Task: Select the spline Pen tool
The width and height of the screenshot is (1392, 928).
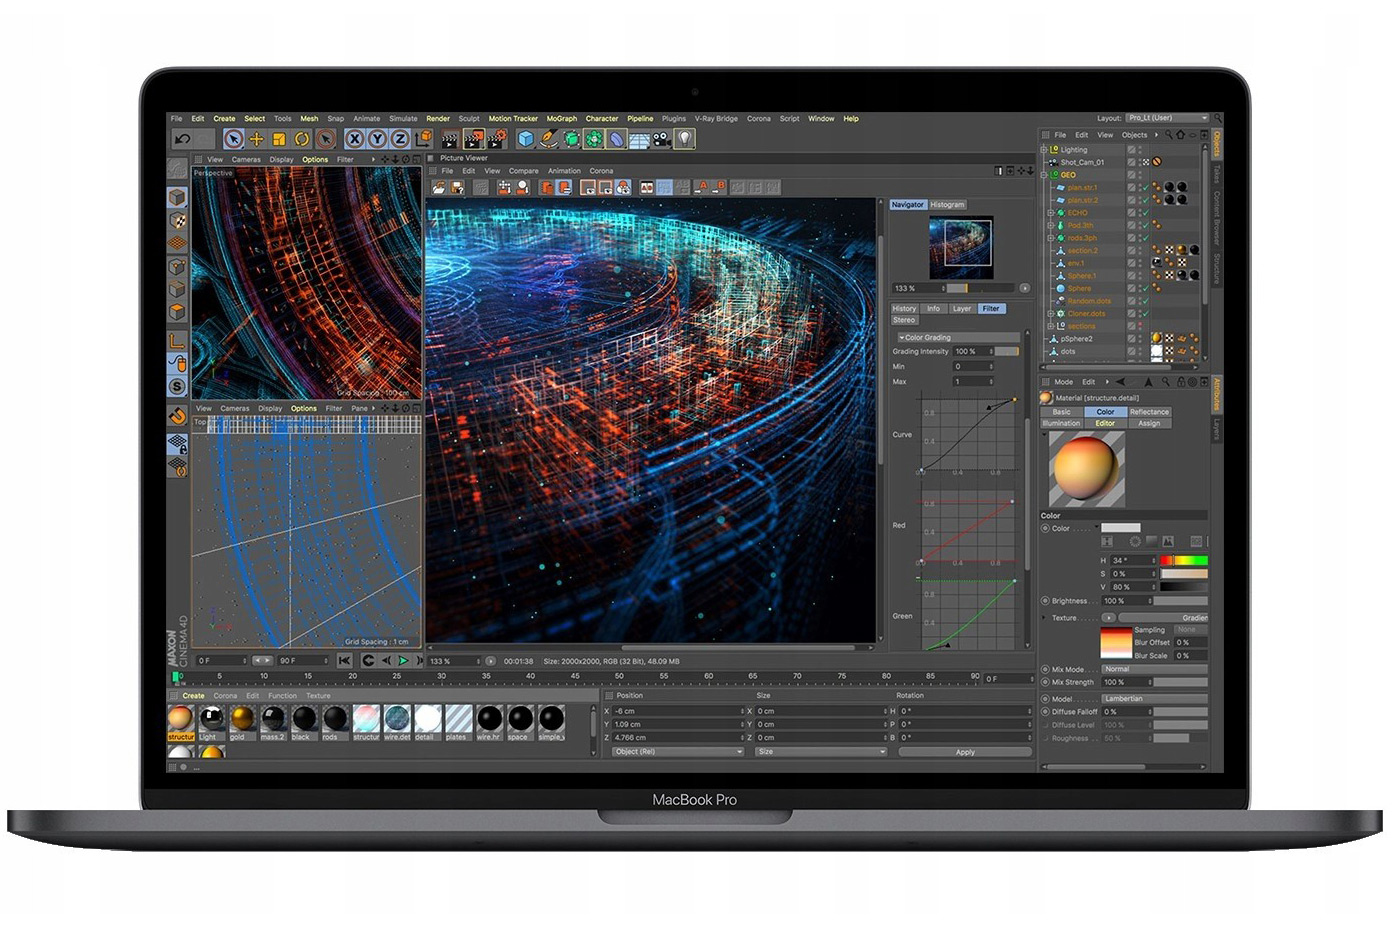Action: tap(549, 139)
